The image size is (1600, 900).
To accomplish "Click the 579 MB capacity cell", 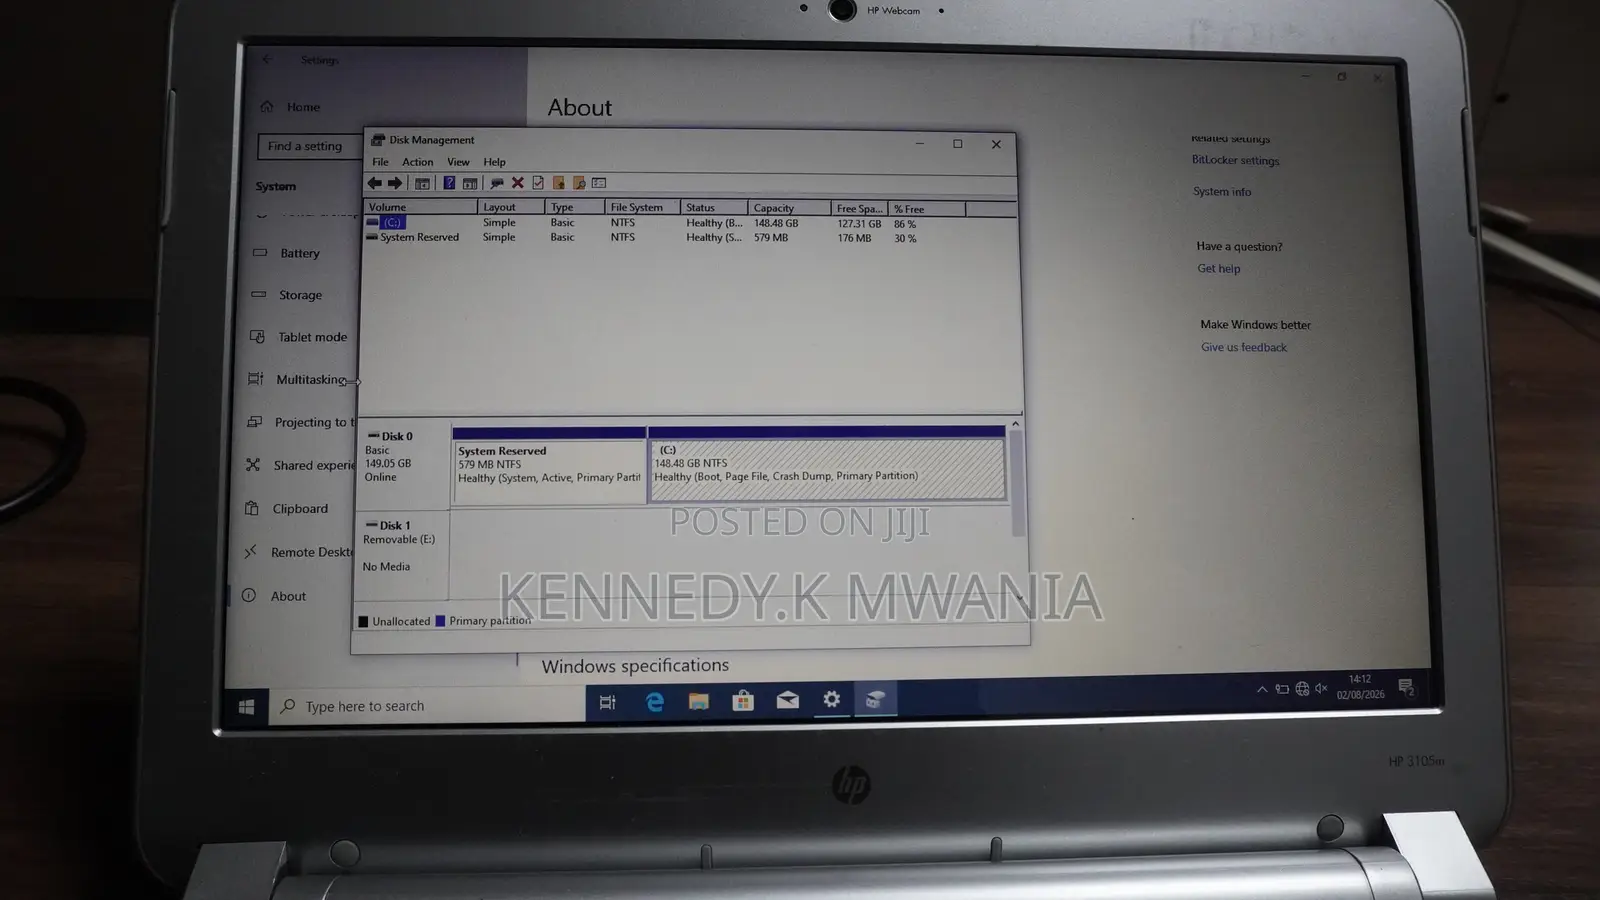I will pos(771,238).
